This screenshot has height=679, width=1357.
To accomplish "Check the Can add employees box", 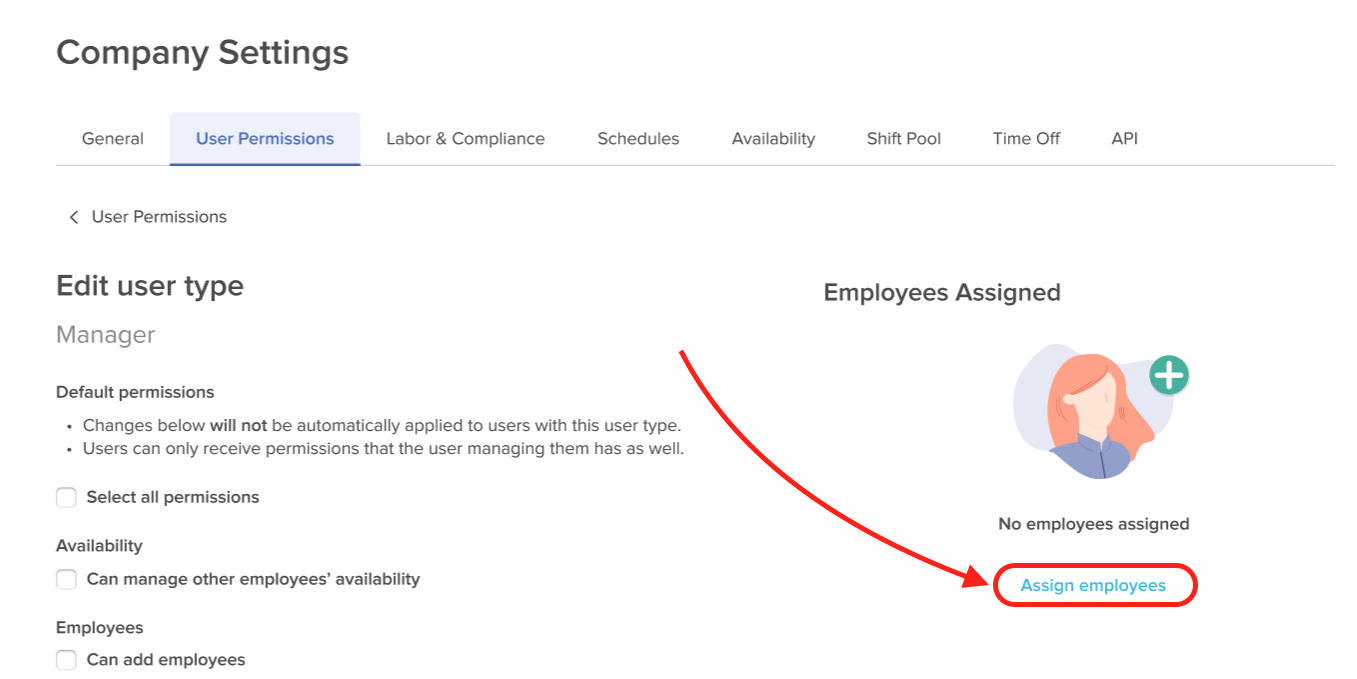I will pyautogui.click(x=66, y=660).
